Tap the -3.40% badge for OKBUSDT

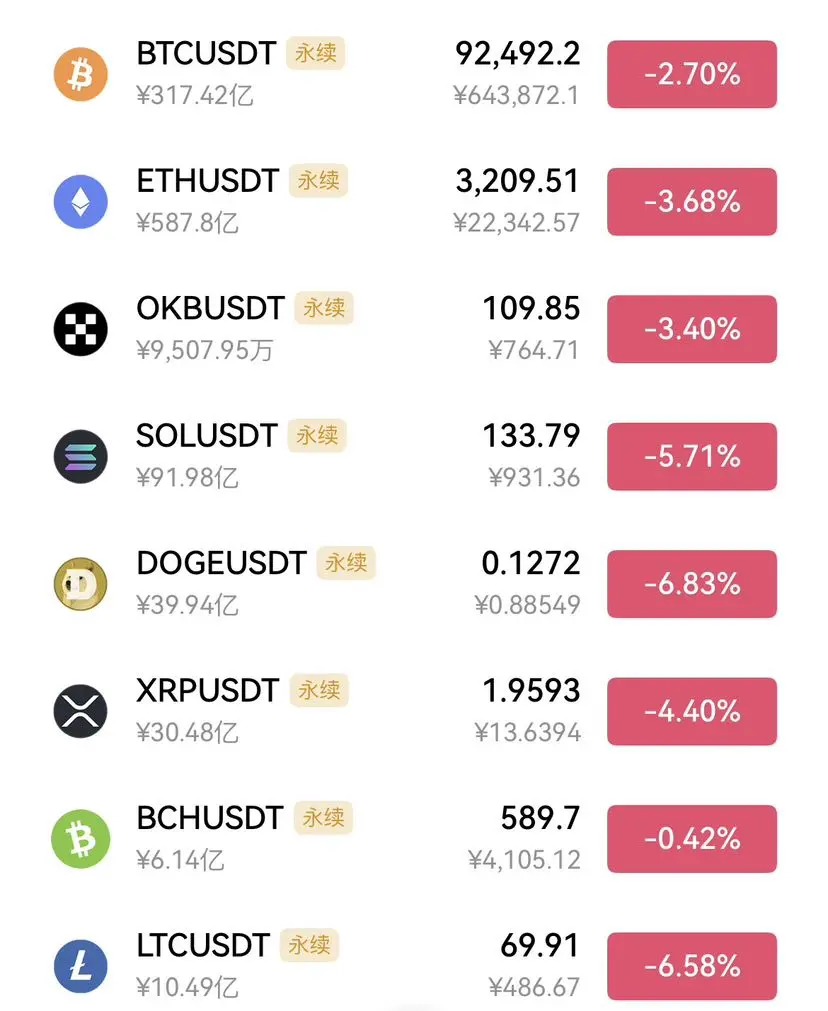point(692,329)
